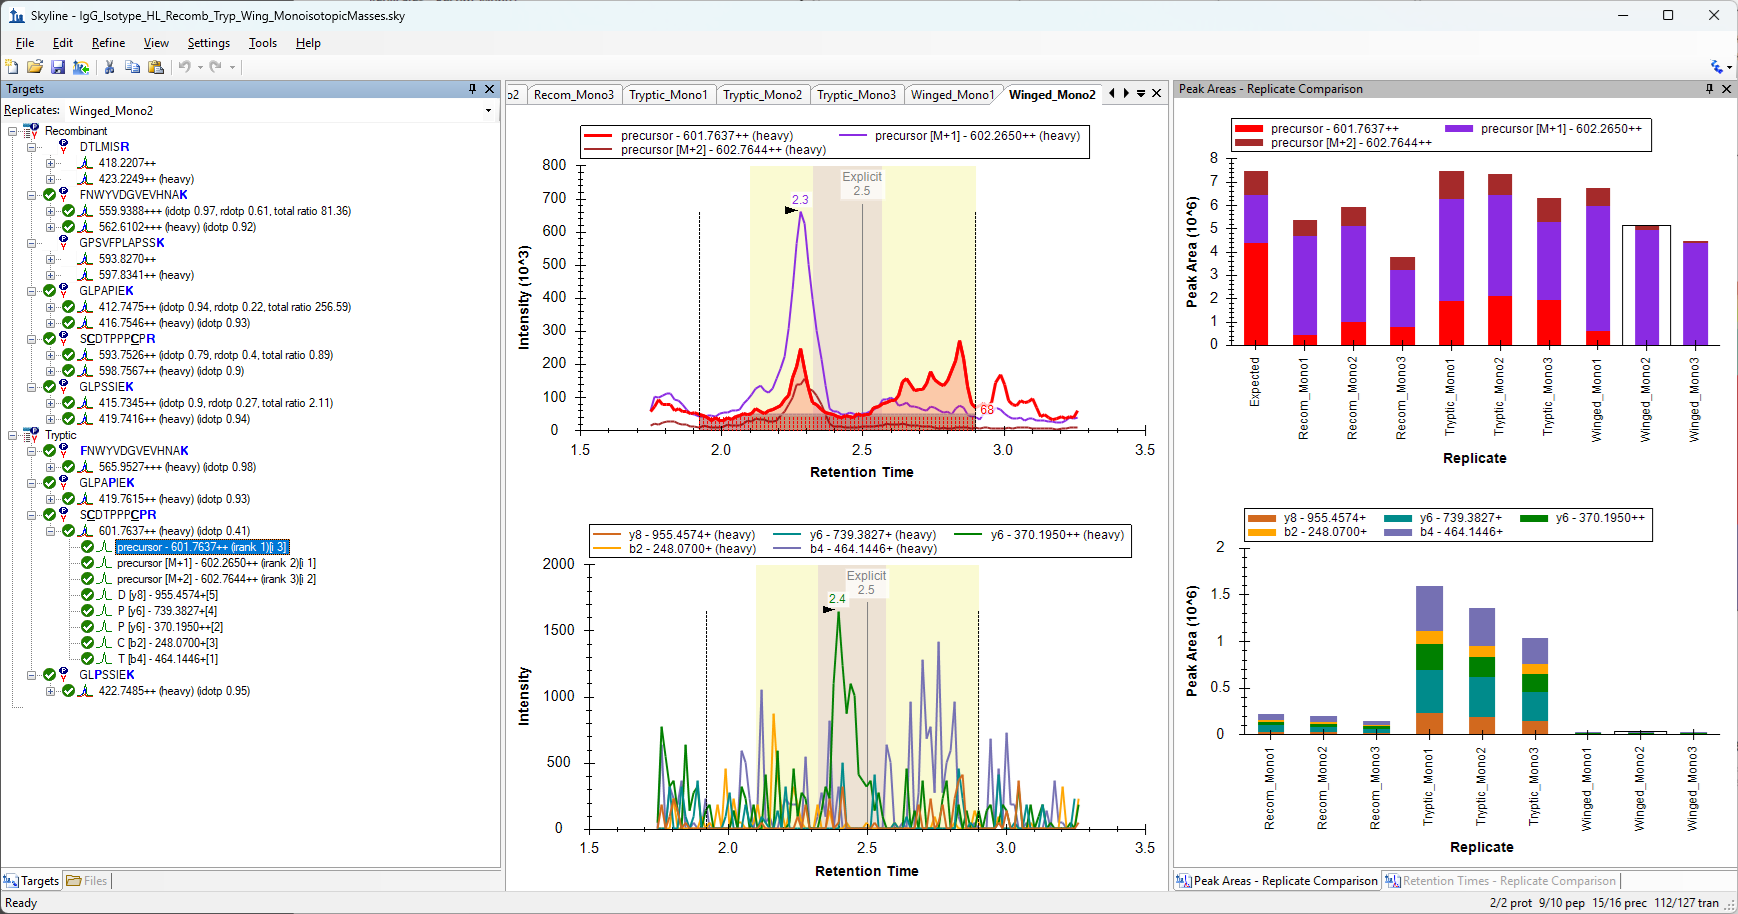This screenshot has width=1738, height=914.
Task: Click the Paste clipboard icon
Action: (x=155, y=67)
